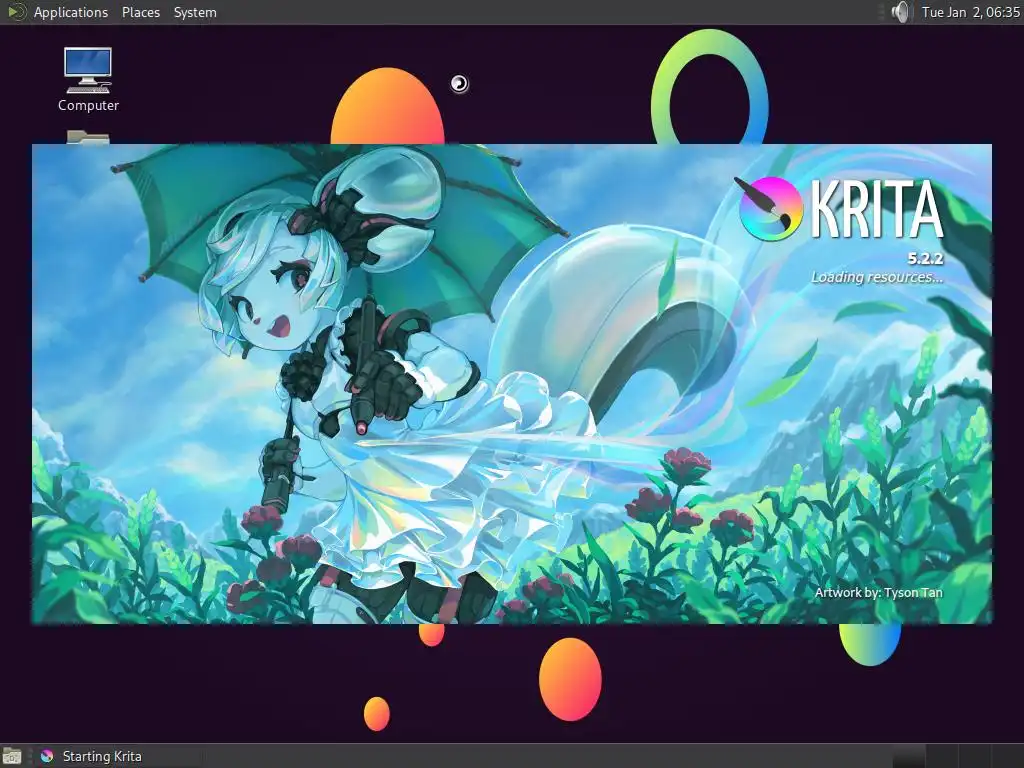Open the System menu

pos(195,12)
